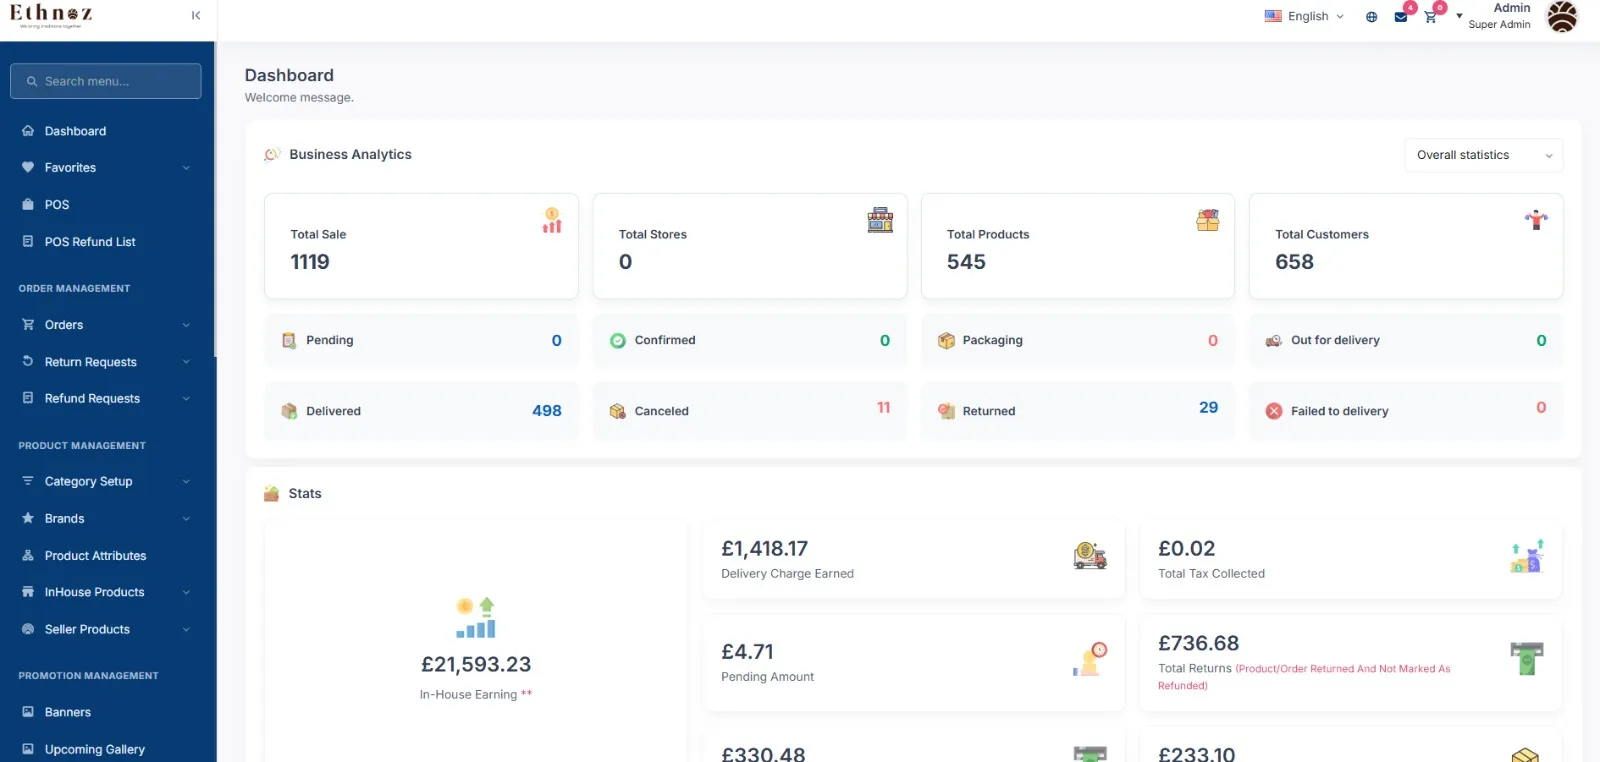Click the admin profile avatar
1600x762 pixels.
[x=1562, y=16]
